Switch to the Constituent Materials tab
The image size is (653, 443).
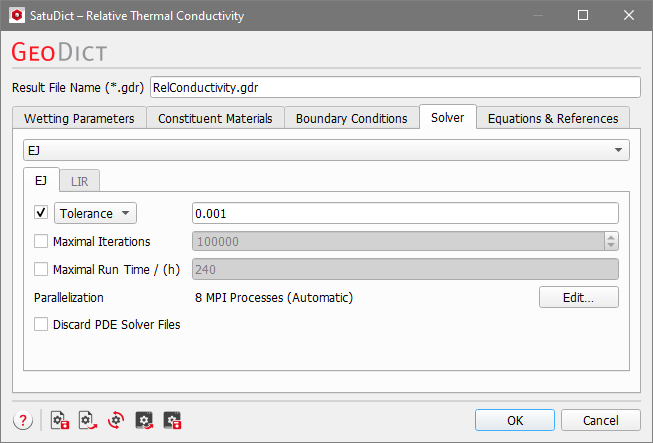[x=215, y=118]
